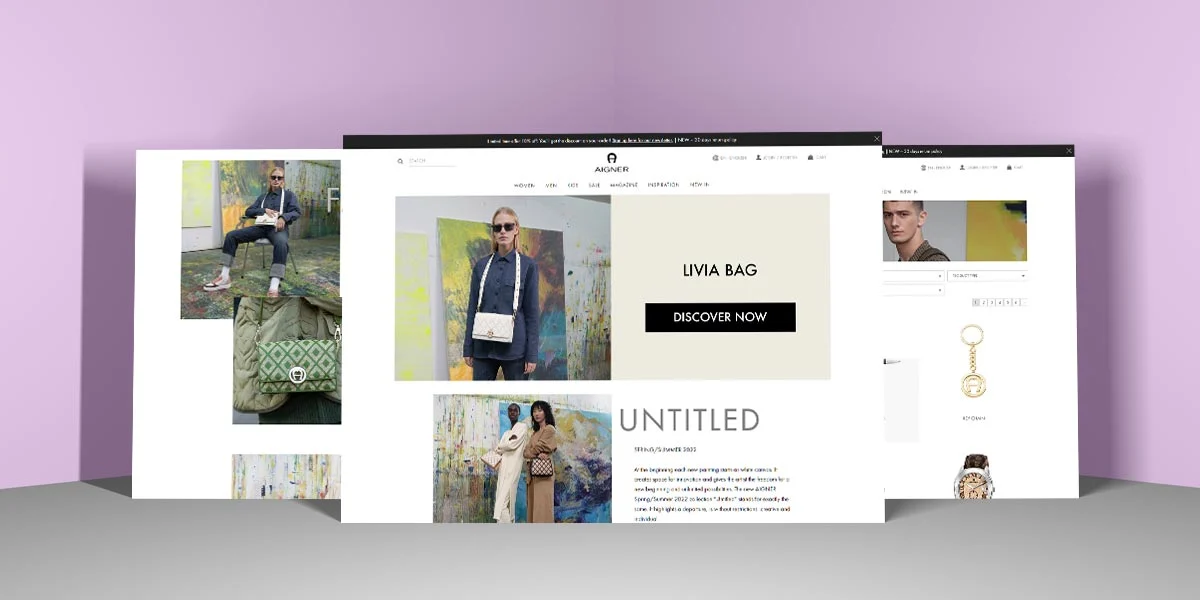The width and height of the screenshot is (1200, 600).
Task: Click the newsletter sign-up link in the banner
Action: [641, 140]
